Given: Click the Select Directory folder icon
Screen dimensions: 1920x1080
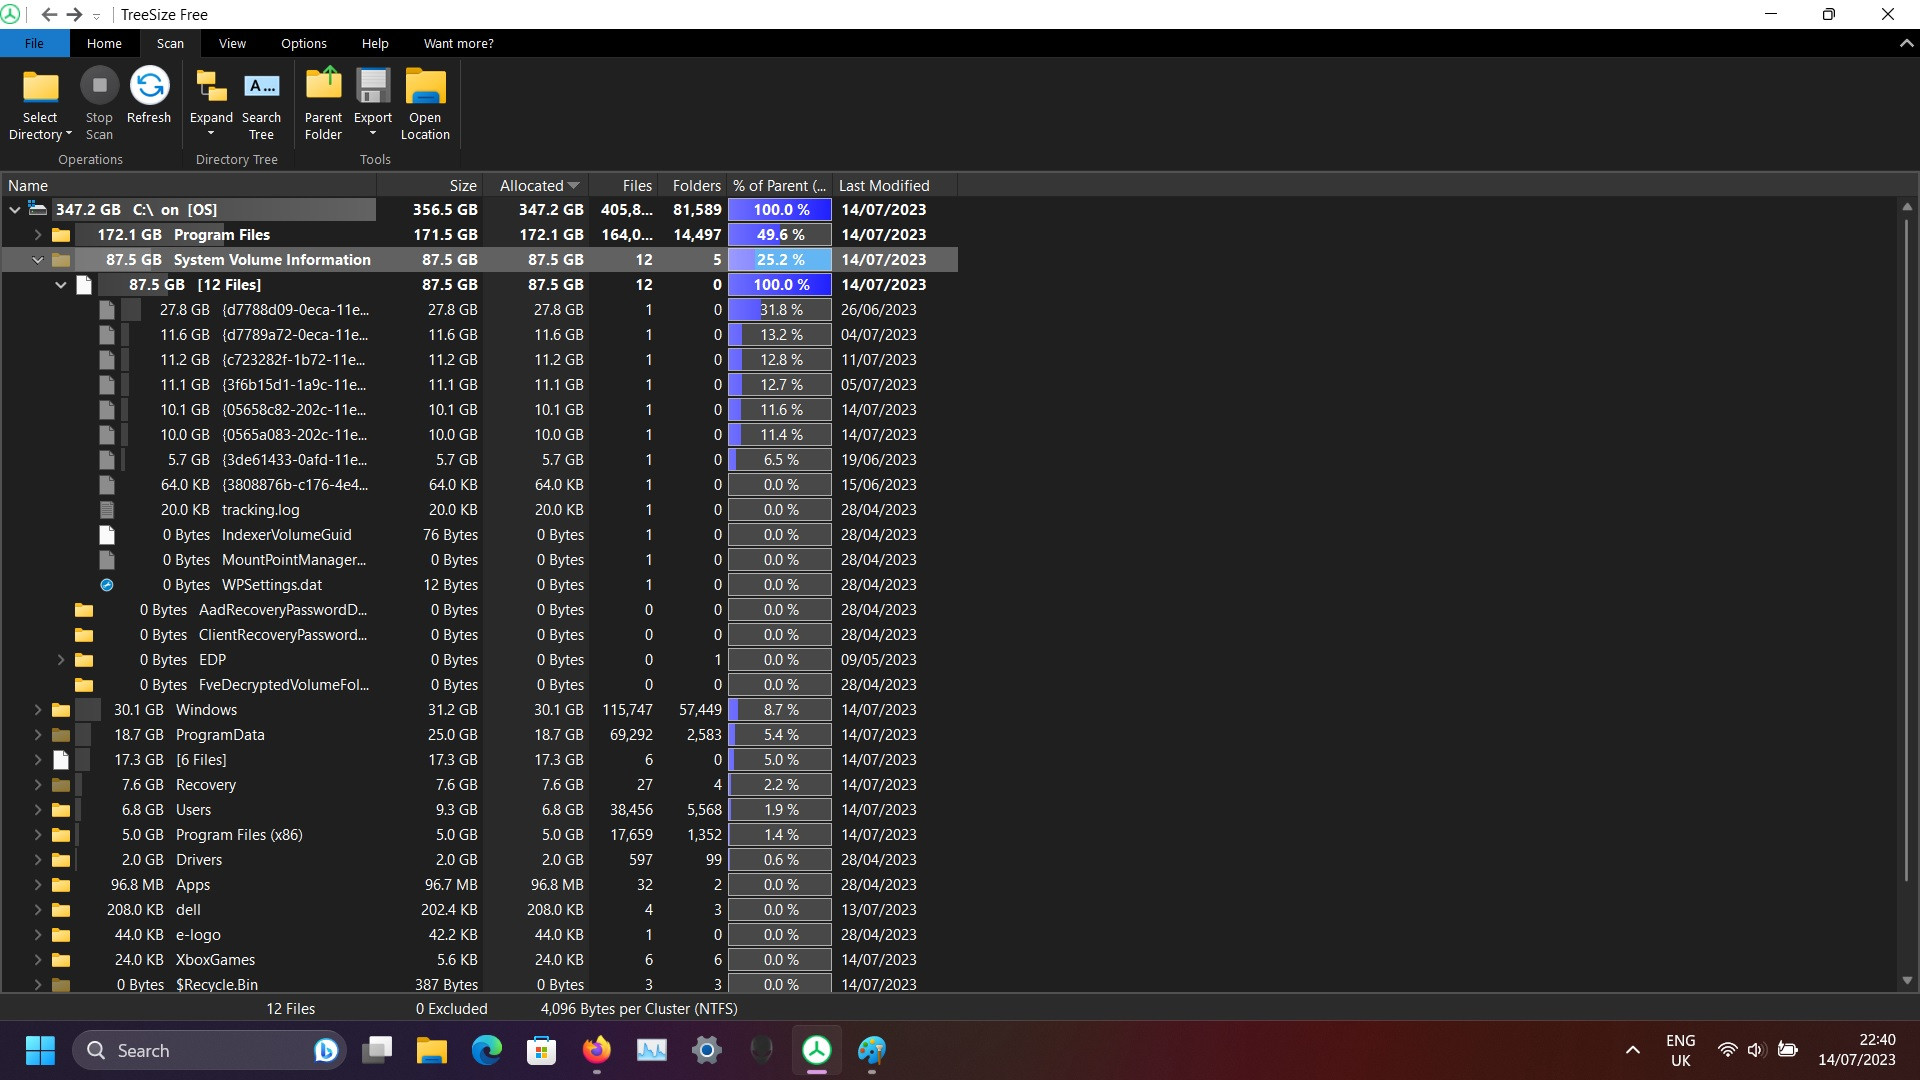Looking at the screenshot, I should pyautogui.click(x=41, y=87).
